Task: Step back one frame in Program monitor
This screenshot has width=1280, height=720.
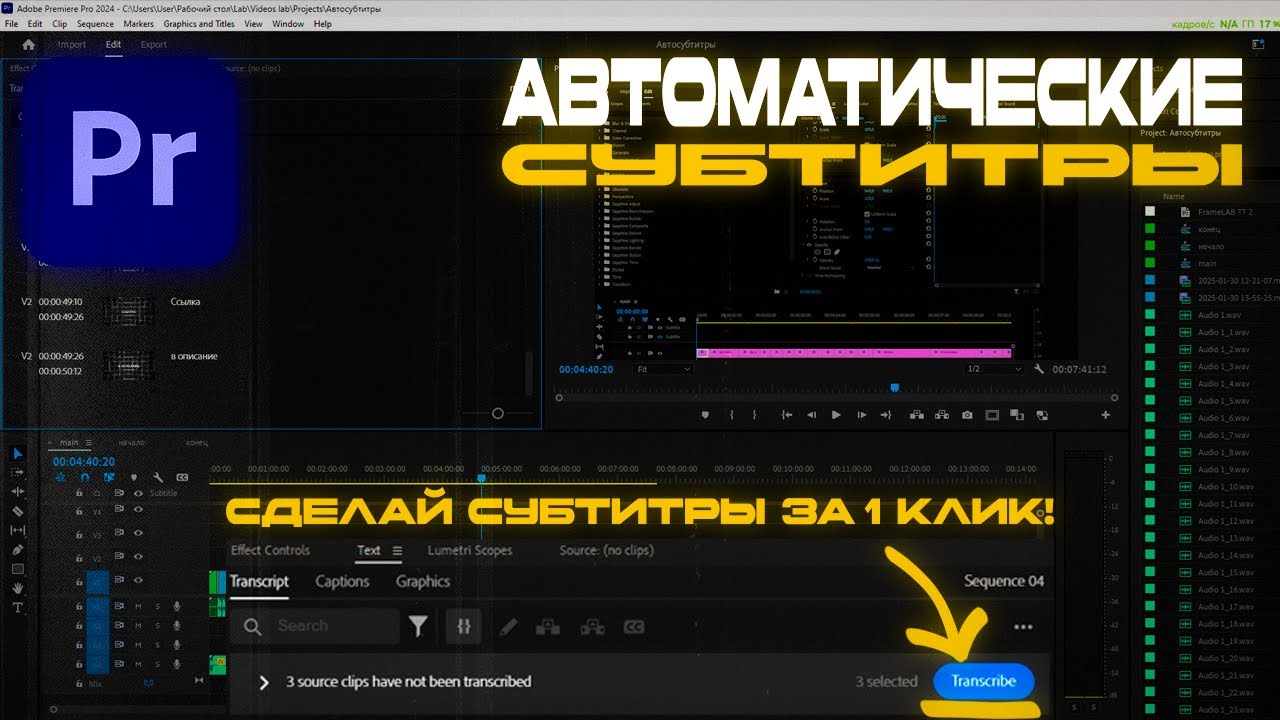Action: [811, 415]
